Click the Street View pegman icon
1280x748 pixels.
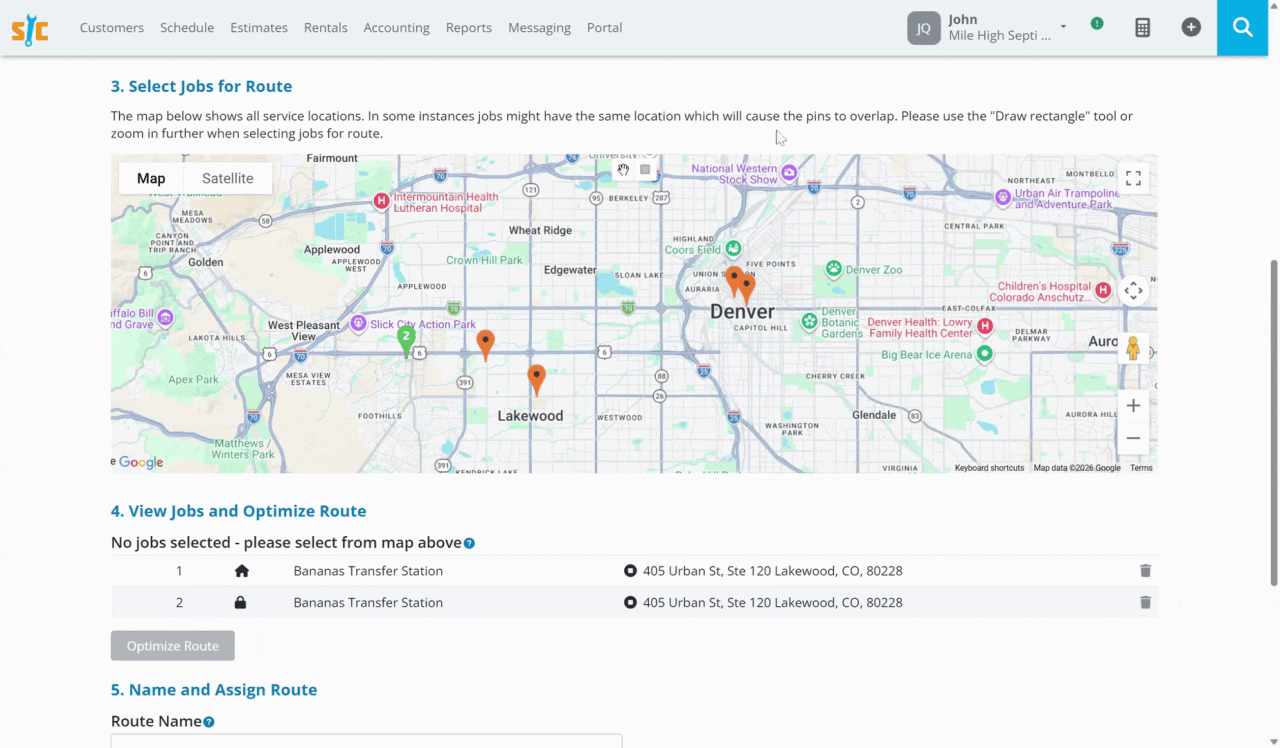point(1133,348)
